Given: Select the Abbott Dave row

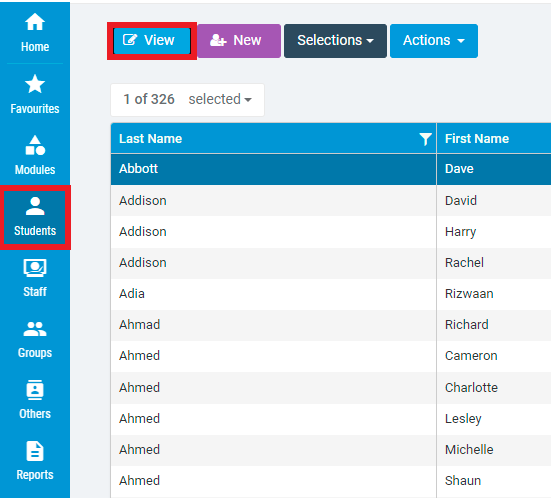Looking at the screenshot, I should [331, 169].
